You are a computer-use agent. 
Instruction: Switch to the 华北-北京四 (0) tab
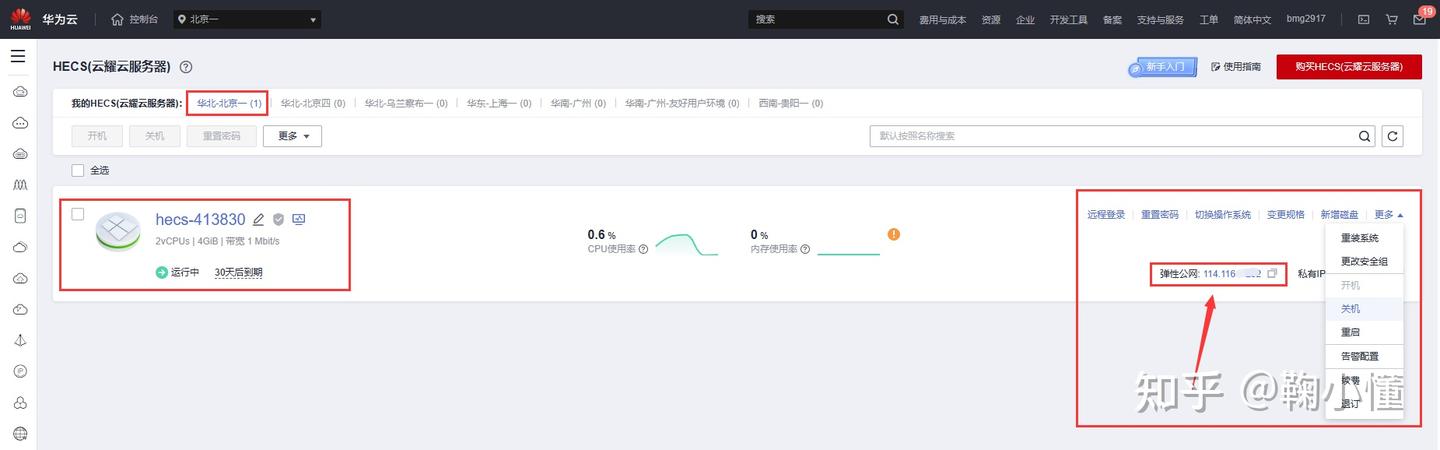tap(313, 103)
